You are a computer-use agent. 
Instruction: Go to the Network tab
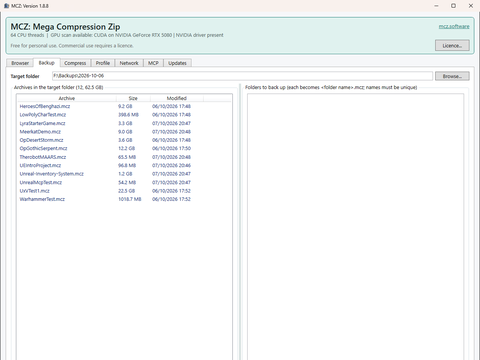click(129, 63)
